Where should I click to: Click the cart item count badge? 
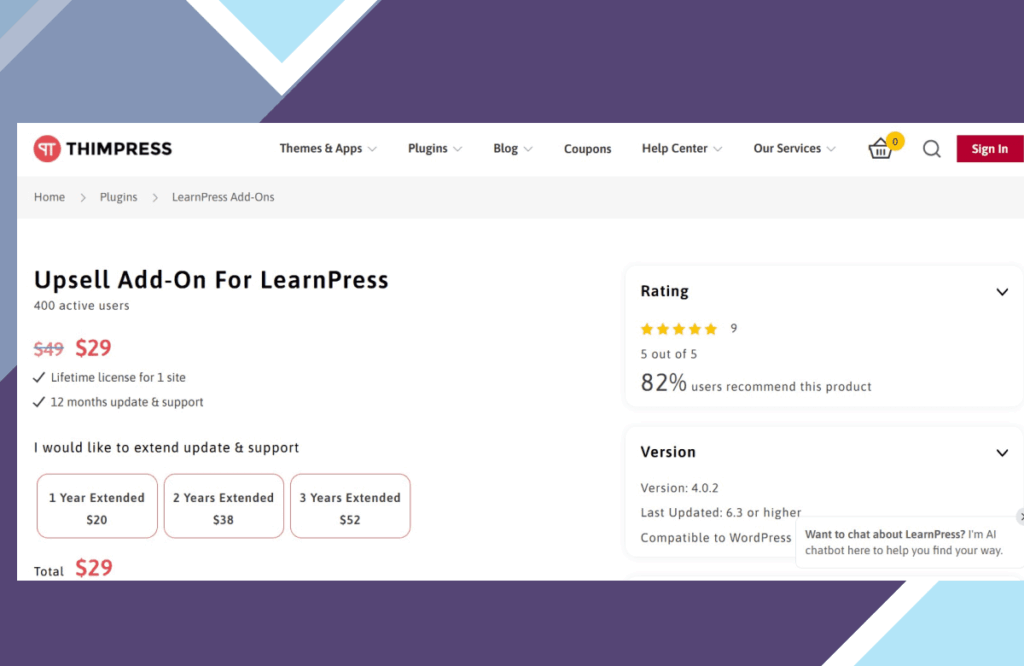(895, 141)
